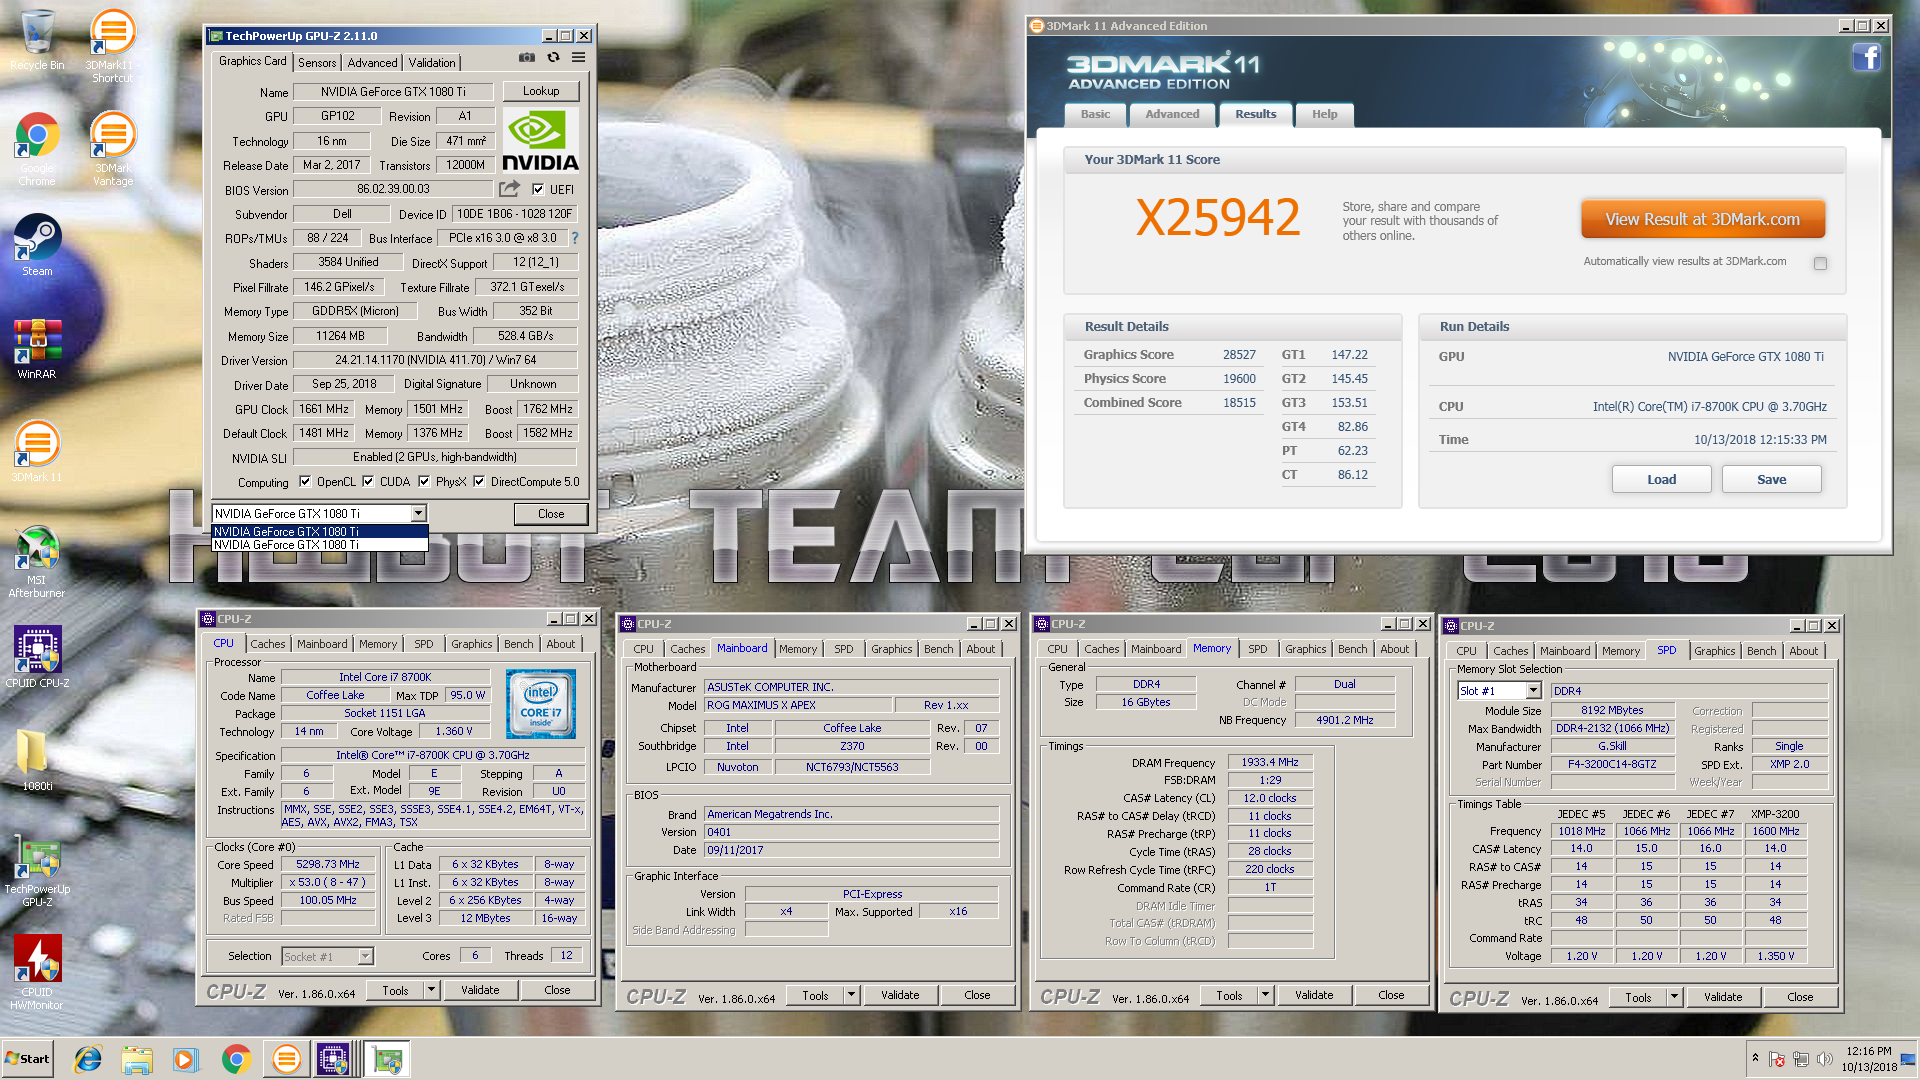Image resolution: width=1920 pixels, height=1080 pixels.
Task: Click Chrome icon in taskbar
Action: 236,1059
